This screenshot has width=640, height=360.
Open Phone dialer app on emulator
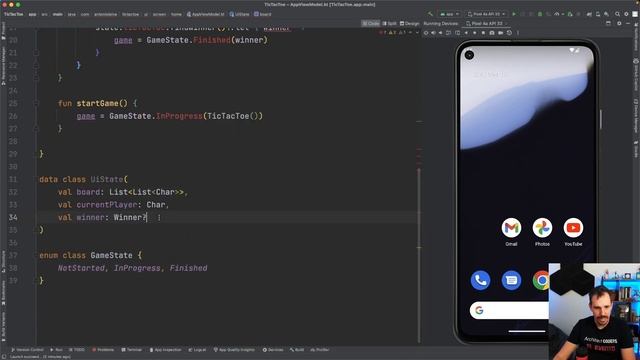[480, 280]
